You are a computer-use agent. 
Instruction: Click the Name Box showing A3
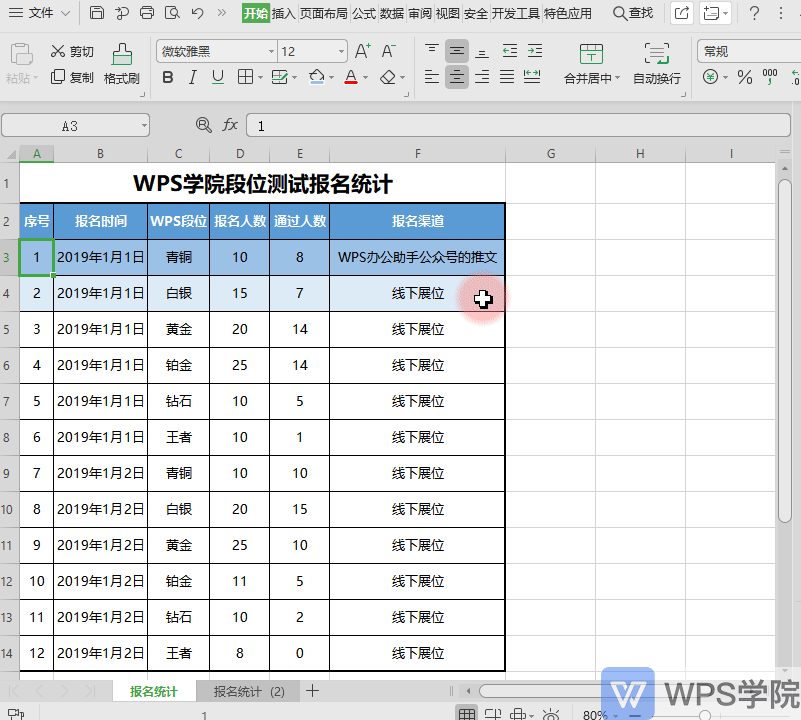76,125
